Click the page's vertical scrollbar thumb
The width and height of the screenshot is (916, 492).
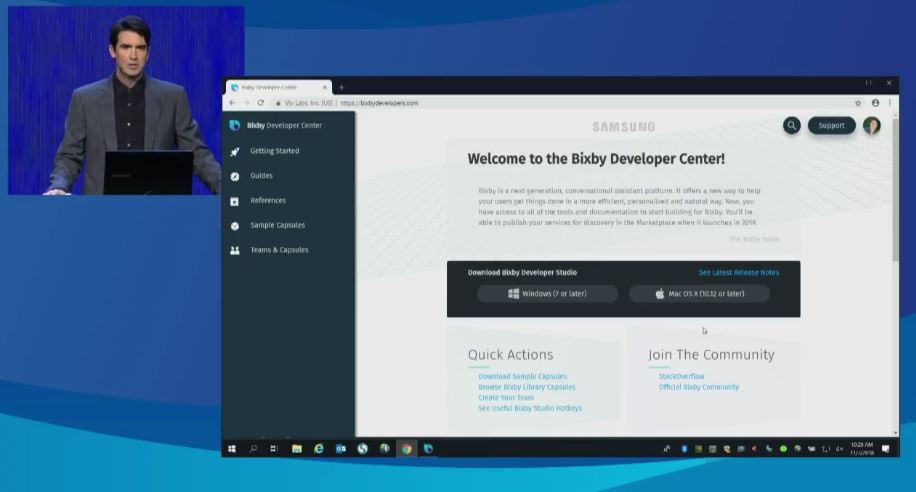896,188
